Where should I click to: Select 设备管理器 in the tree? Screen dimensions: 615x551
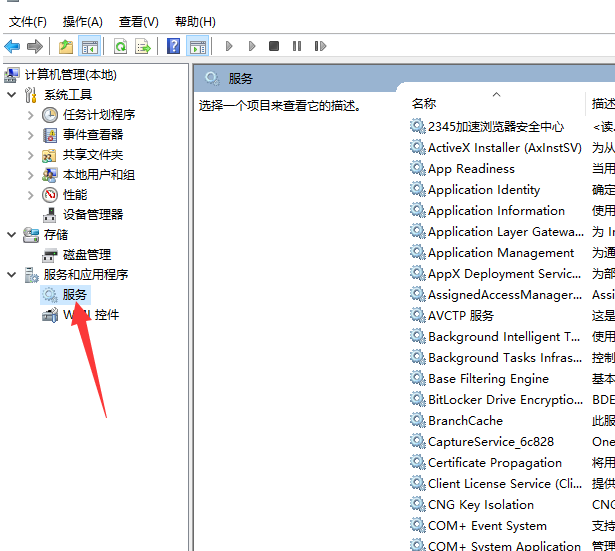click(x=93, y=215)
